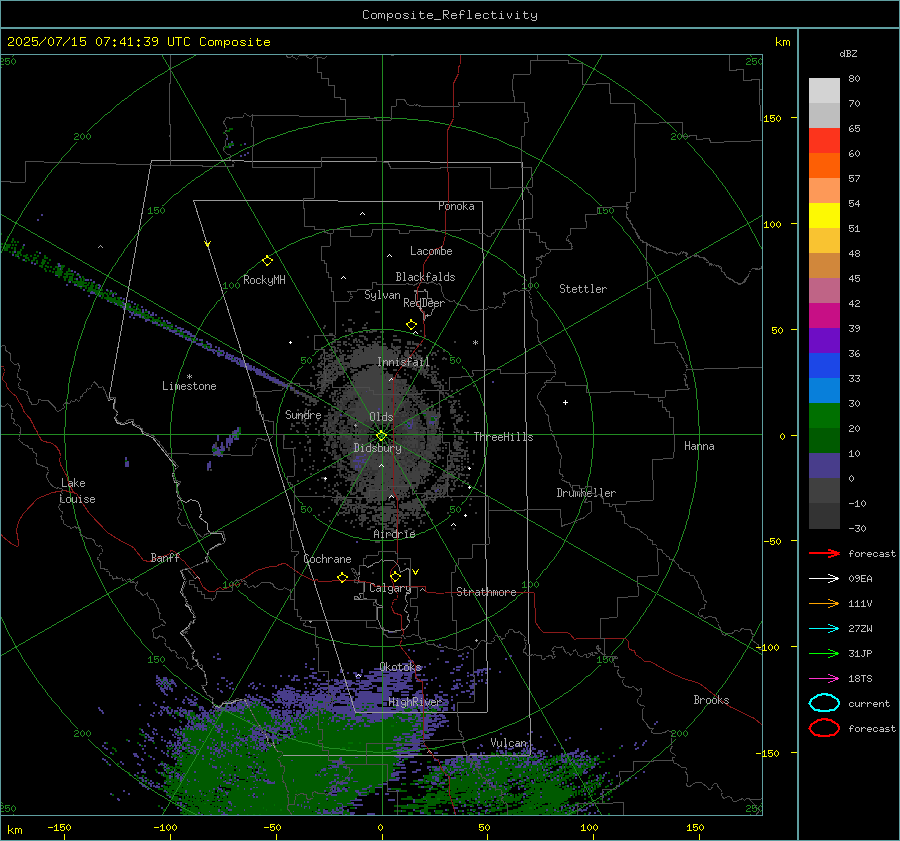Click the white plus marker west of Hanna
Image resolution: width=900 pixels, height=841 pixels.
565,402
